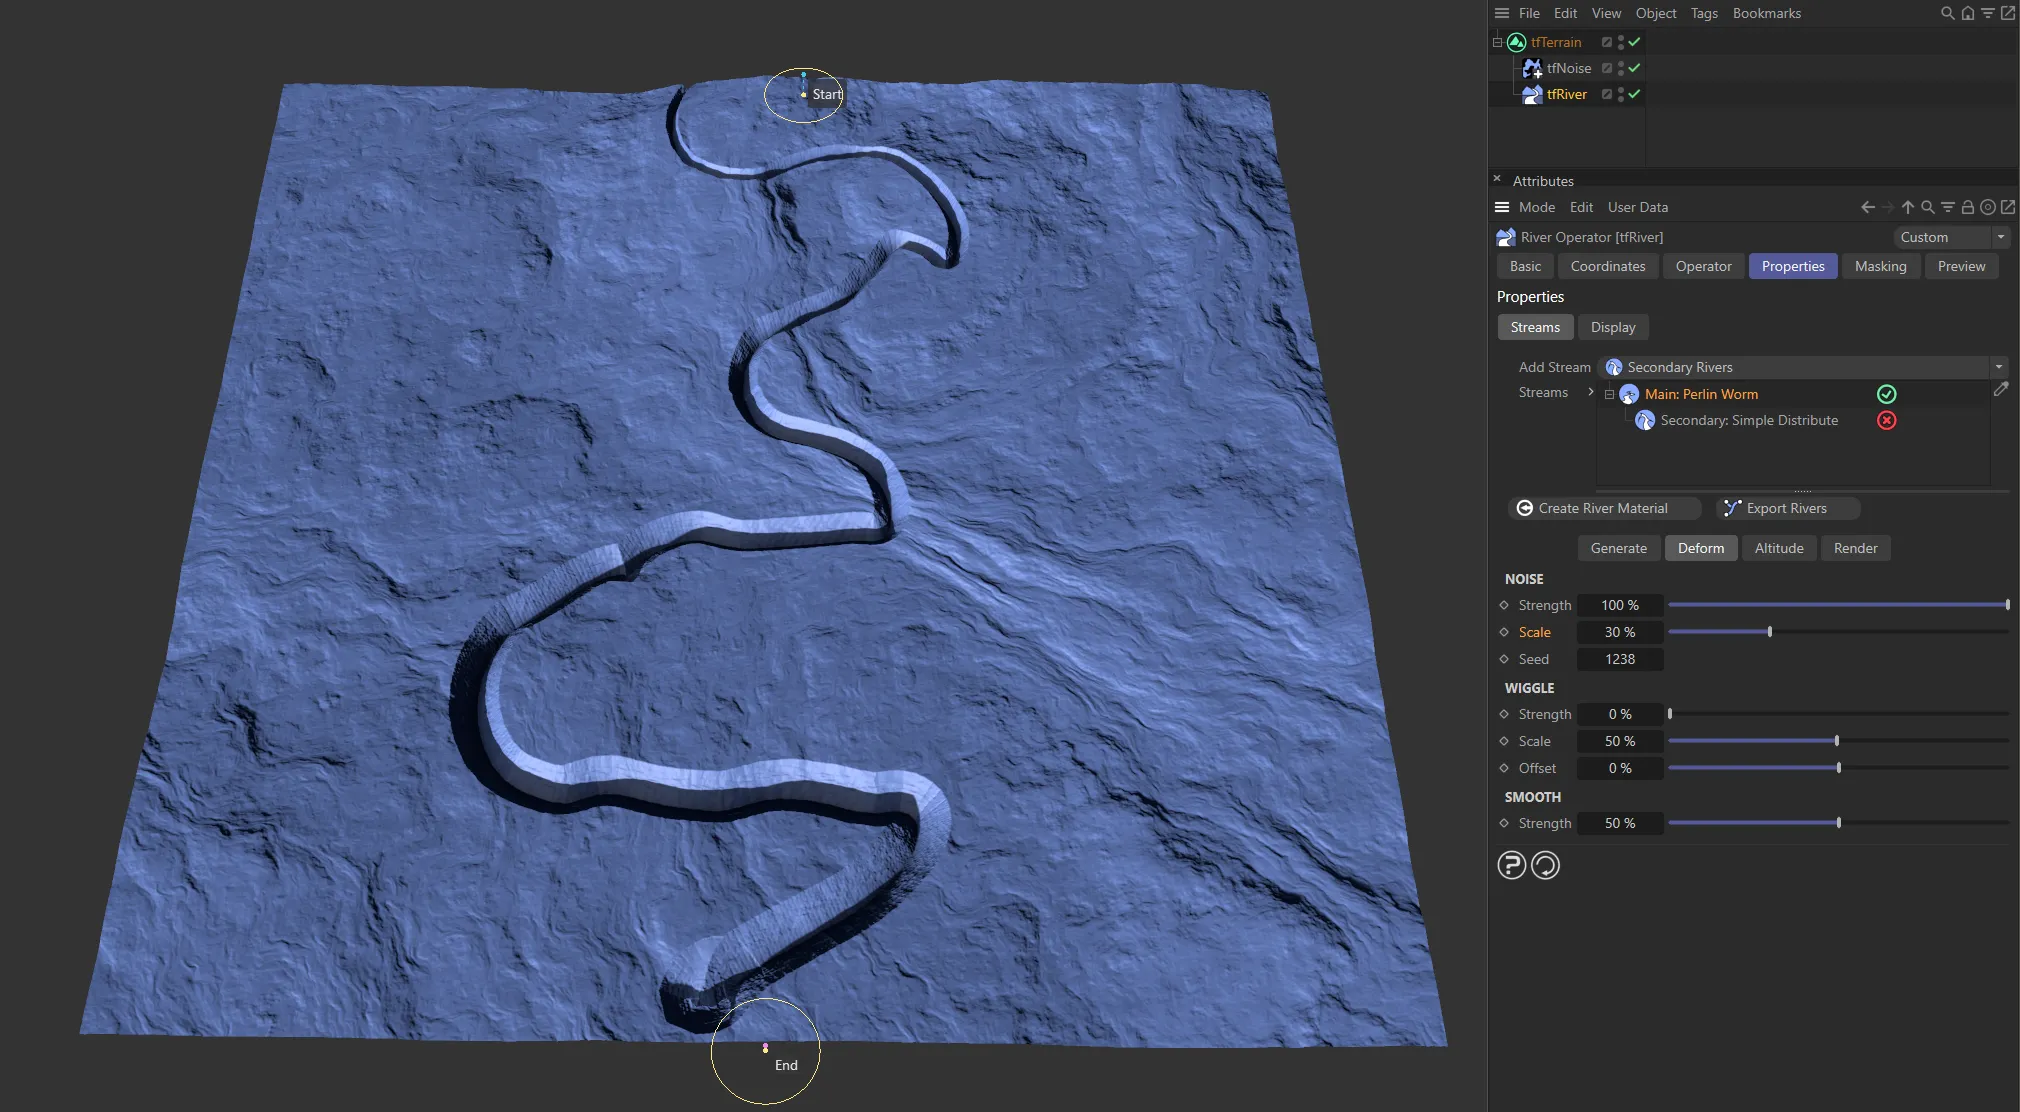Viewport: 2020px width, 1112px height.
Task: Click the eyedropper icon beside streams list
Action: pos(2000,390)
